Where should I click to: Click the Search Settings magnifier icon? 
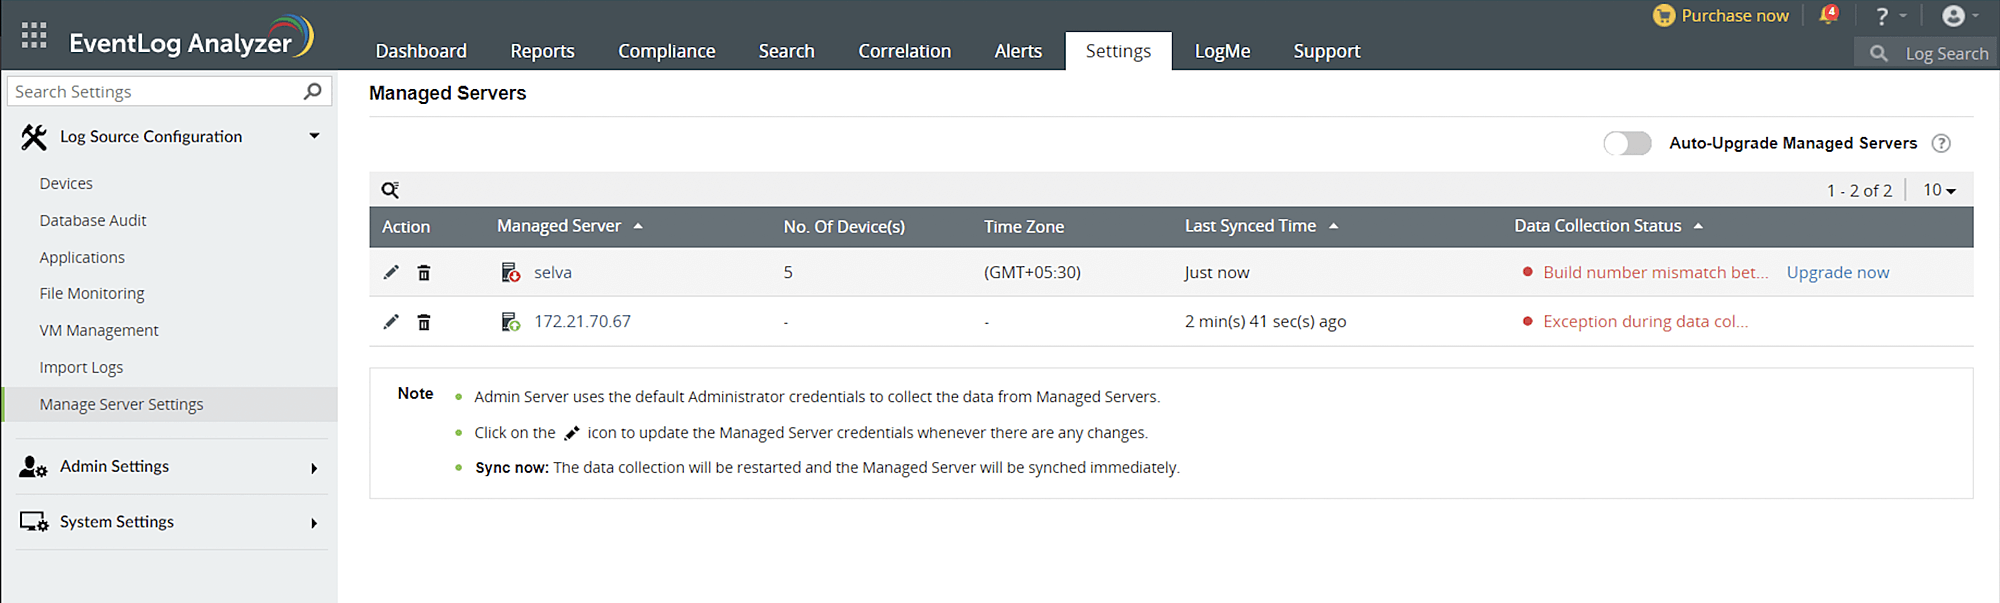tap(313, 91)
